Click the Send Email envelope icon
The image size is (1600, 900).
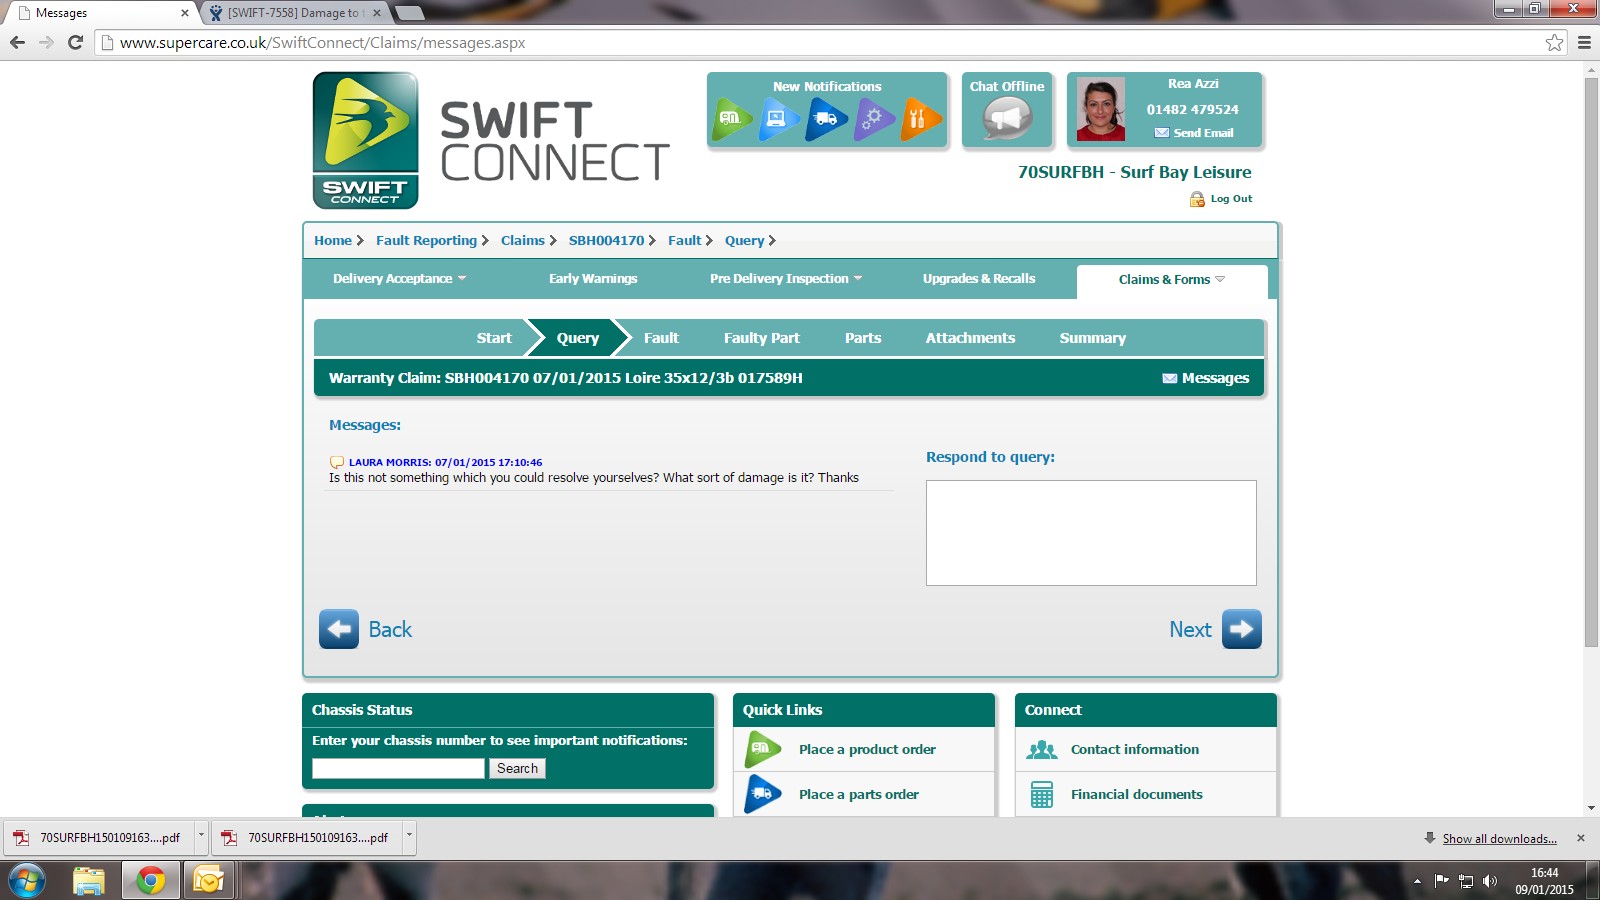[x=1161, y=133]
